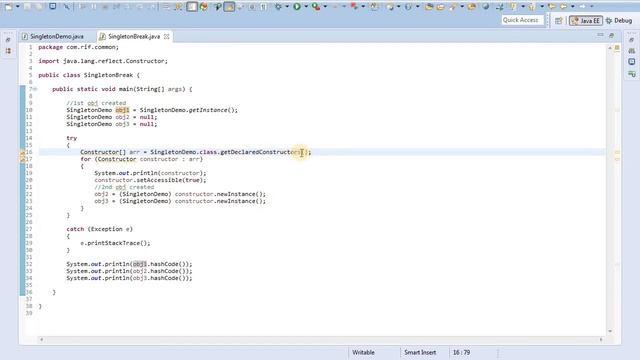Open dropdown beside the gear launch icon
Image resolution: width=640 pixels, height=360 pixels.
(287, 7)
